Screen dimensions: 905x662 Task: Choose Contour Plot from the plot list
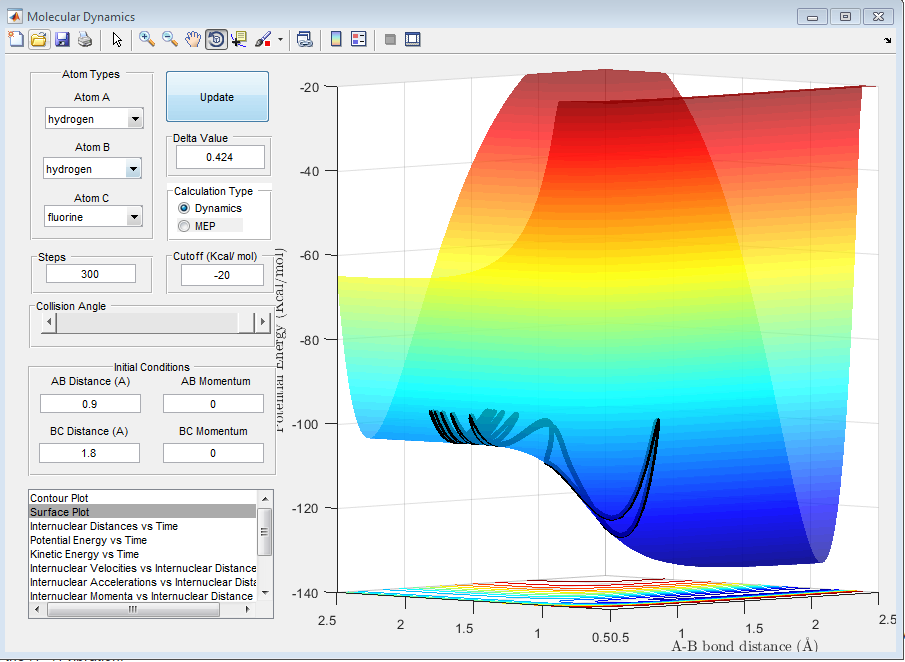tap(59, 498)
